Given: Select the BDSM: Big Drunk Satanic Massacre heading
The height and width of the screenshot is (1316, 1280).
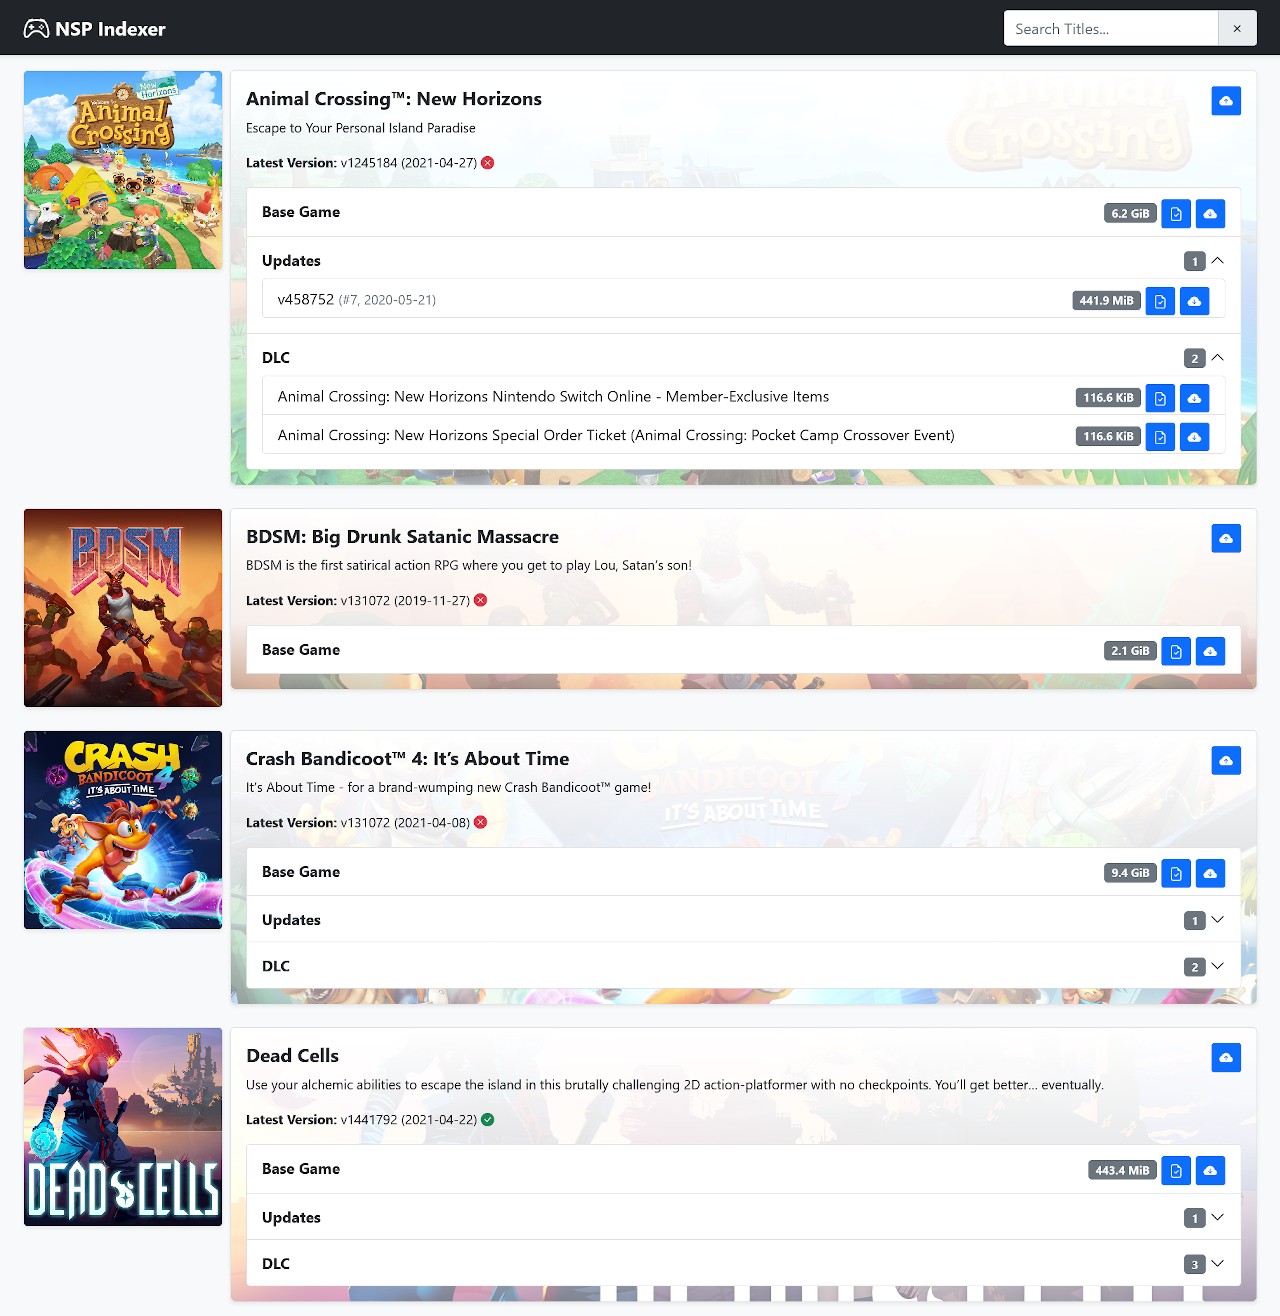Looking at the screenshot, I should coord(402,537).
